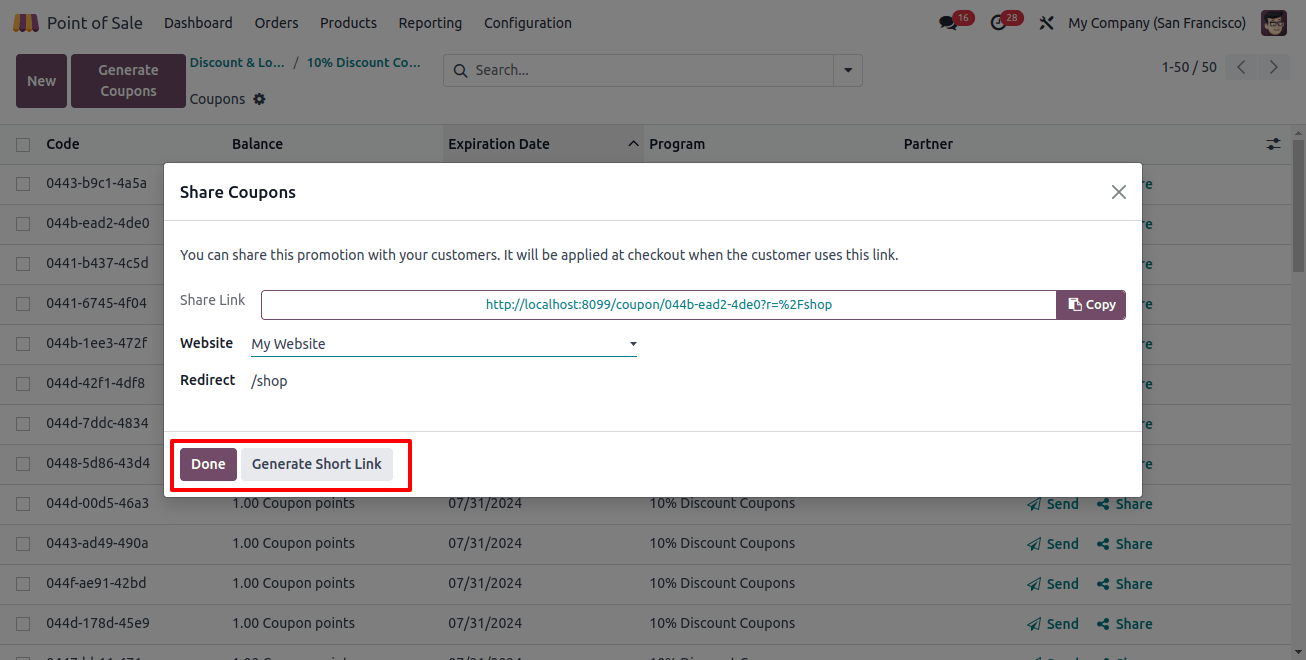Copy the share link
The width and height of the screenshot is (1306, 660).
pos(1091,305)
